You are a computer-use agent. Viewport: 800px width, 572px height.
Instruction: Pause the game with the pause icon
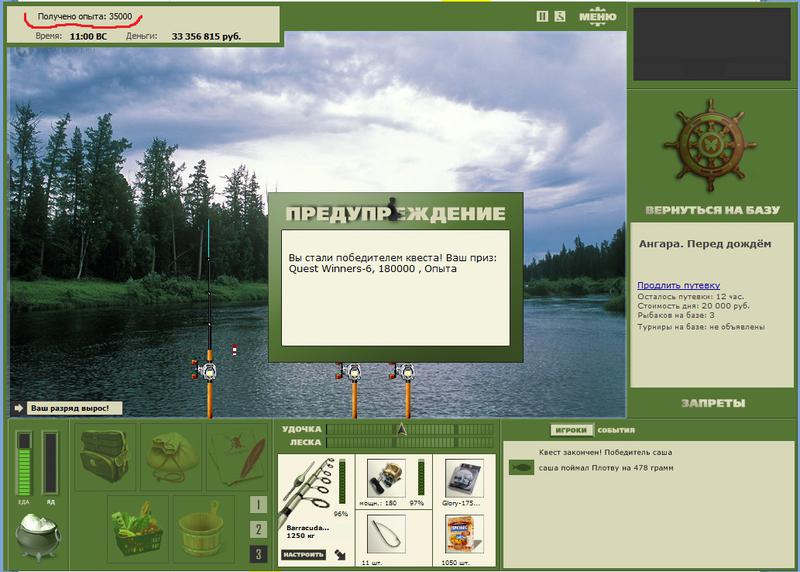(542, 16)
